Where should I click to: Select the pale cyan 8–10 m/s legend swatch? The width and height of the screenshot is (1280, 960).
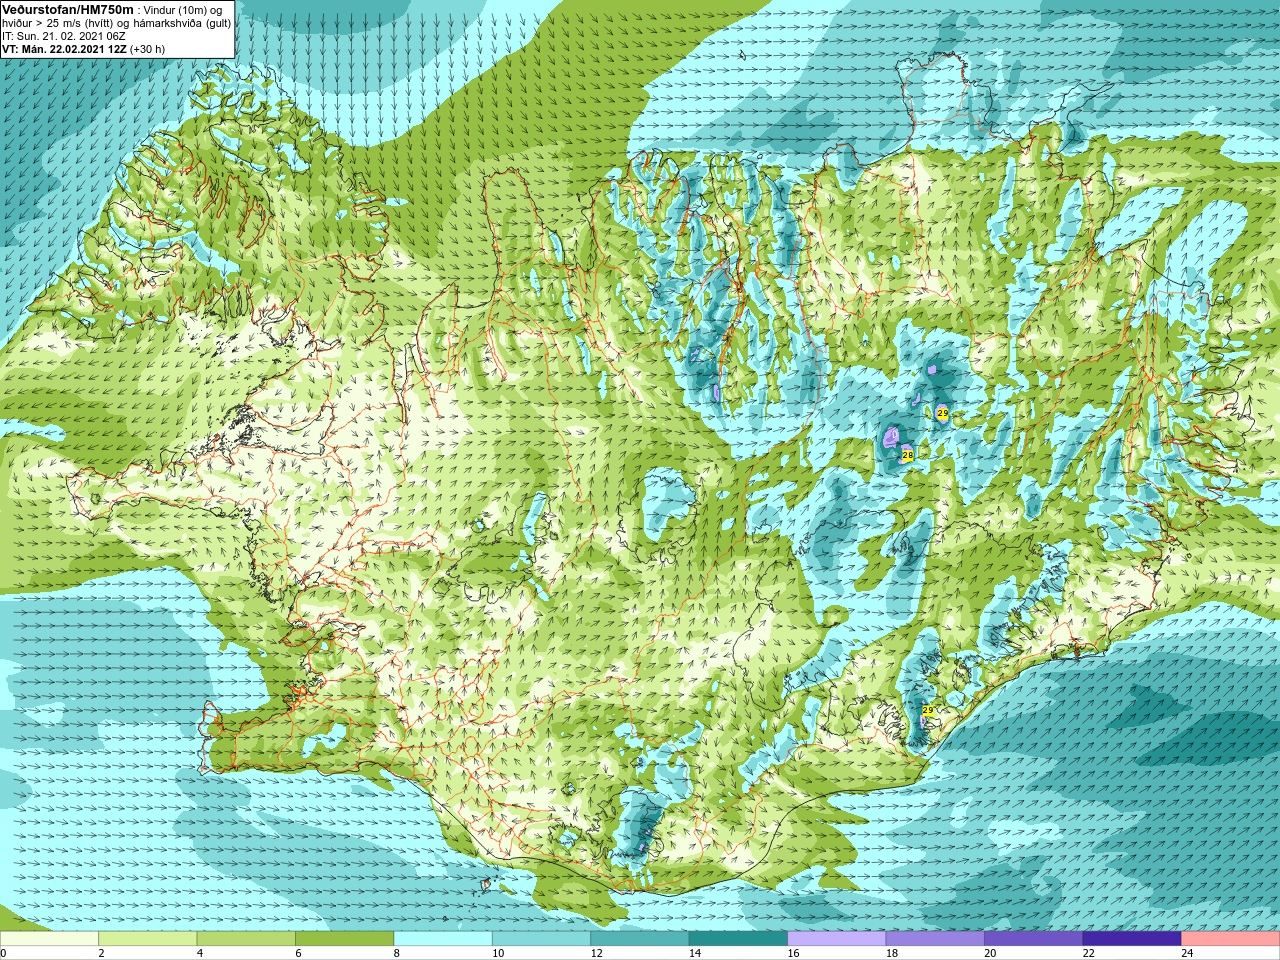[443, 939]
